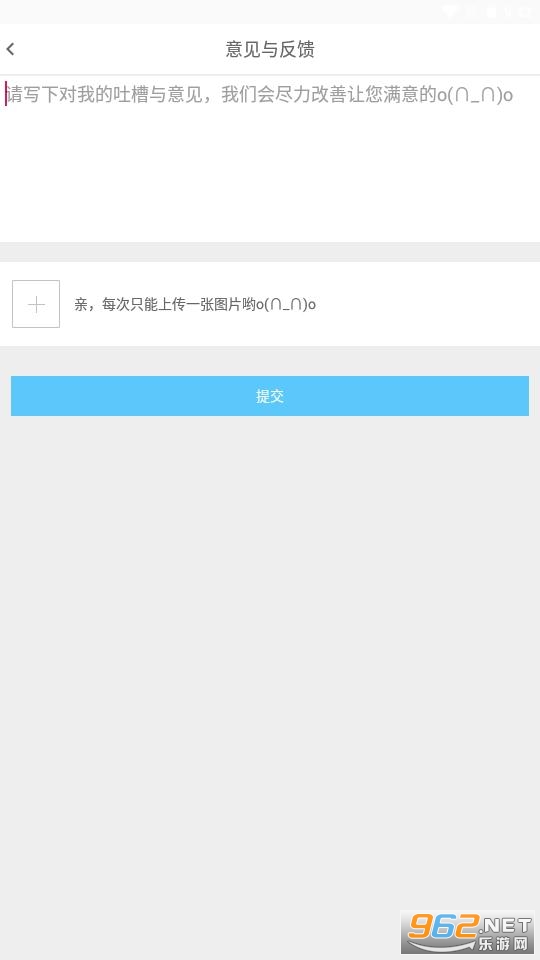Image resolution: width=540 pixels, height=960 pixels.
Task: Open image picker via the square upload box
Action: (36, 304)
